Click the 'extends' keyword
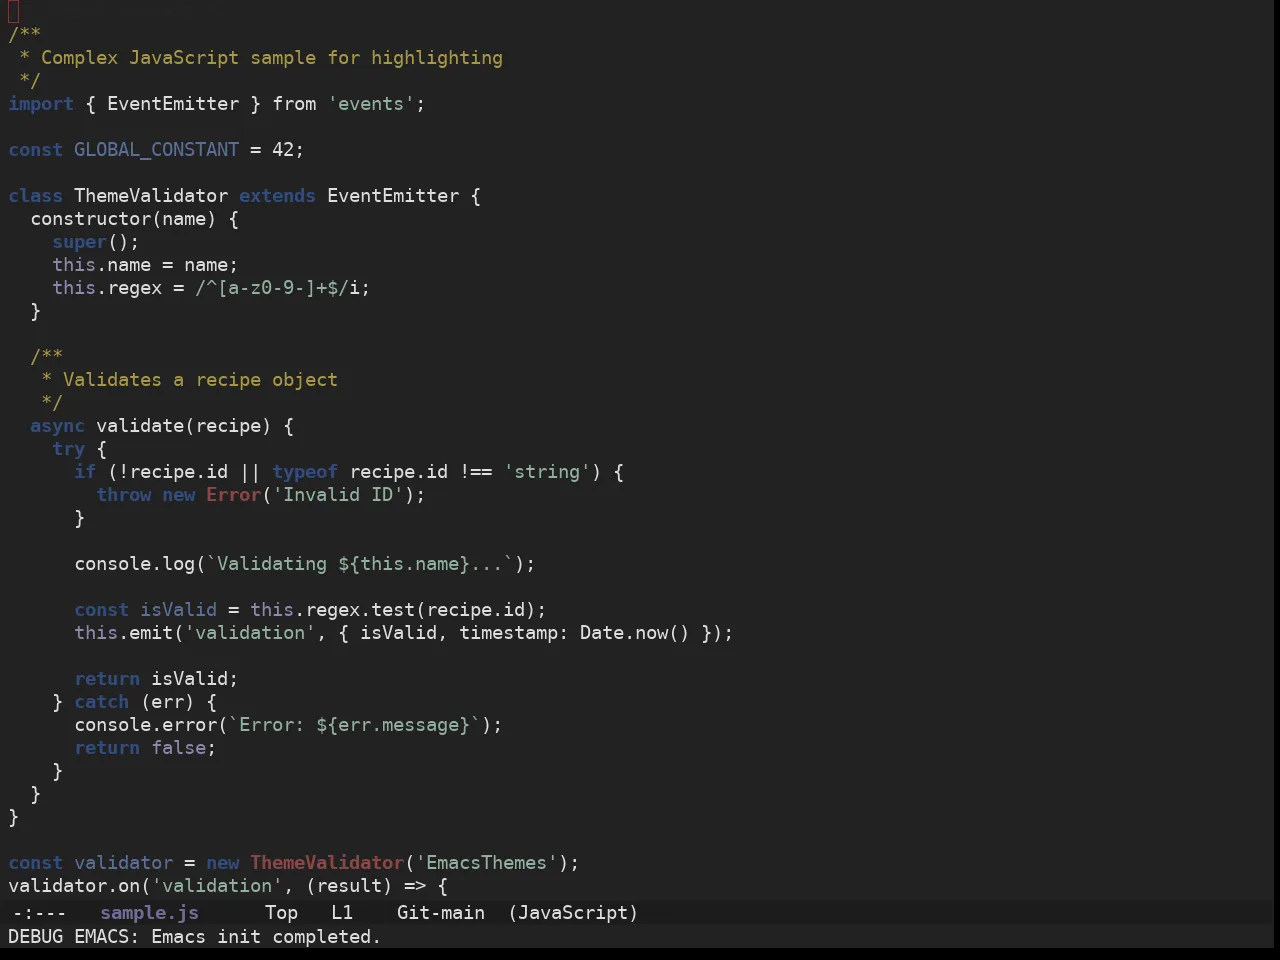This screenshot has width=1280, height=960. click(x=277, y=195)
